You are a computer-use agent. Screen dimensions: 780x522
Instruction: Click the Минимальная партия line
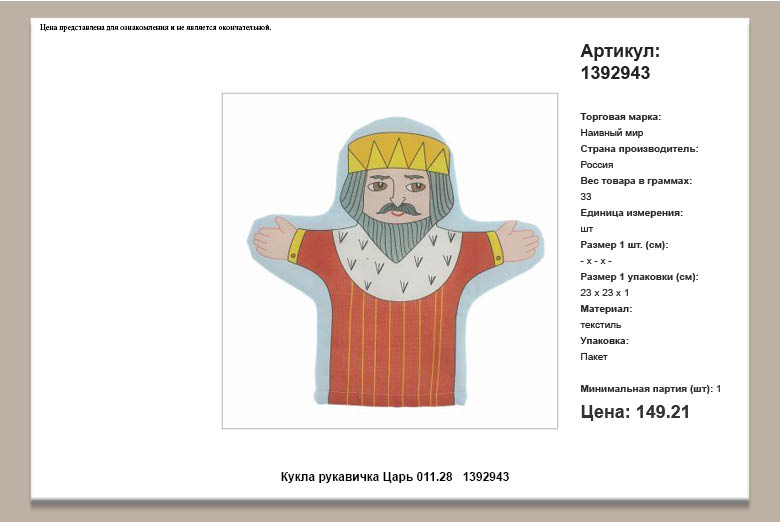pyautogui.click(x=650, y=388)
